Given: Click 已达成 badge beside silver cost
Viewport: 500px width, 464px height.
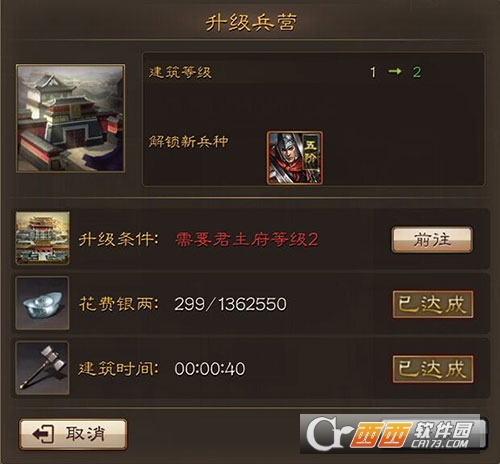Looking at the screenshot, I should coord(433,304).
